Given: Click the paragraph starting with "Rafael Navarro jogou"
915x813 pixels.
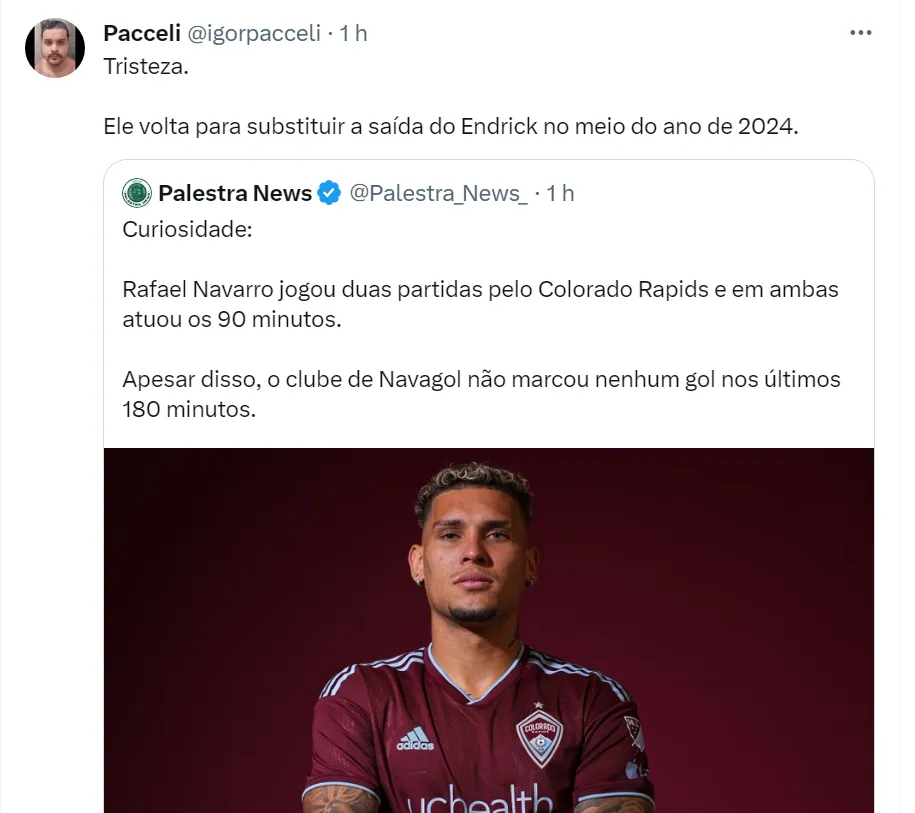Looking at the screenshot, I should 480,305.
